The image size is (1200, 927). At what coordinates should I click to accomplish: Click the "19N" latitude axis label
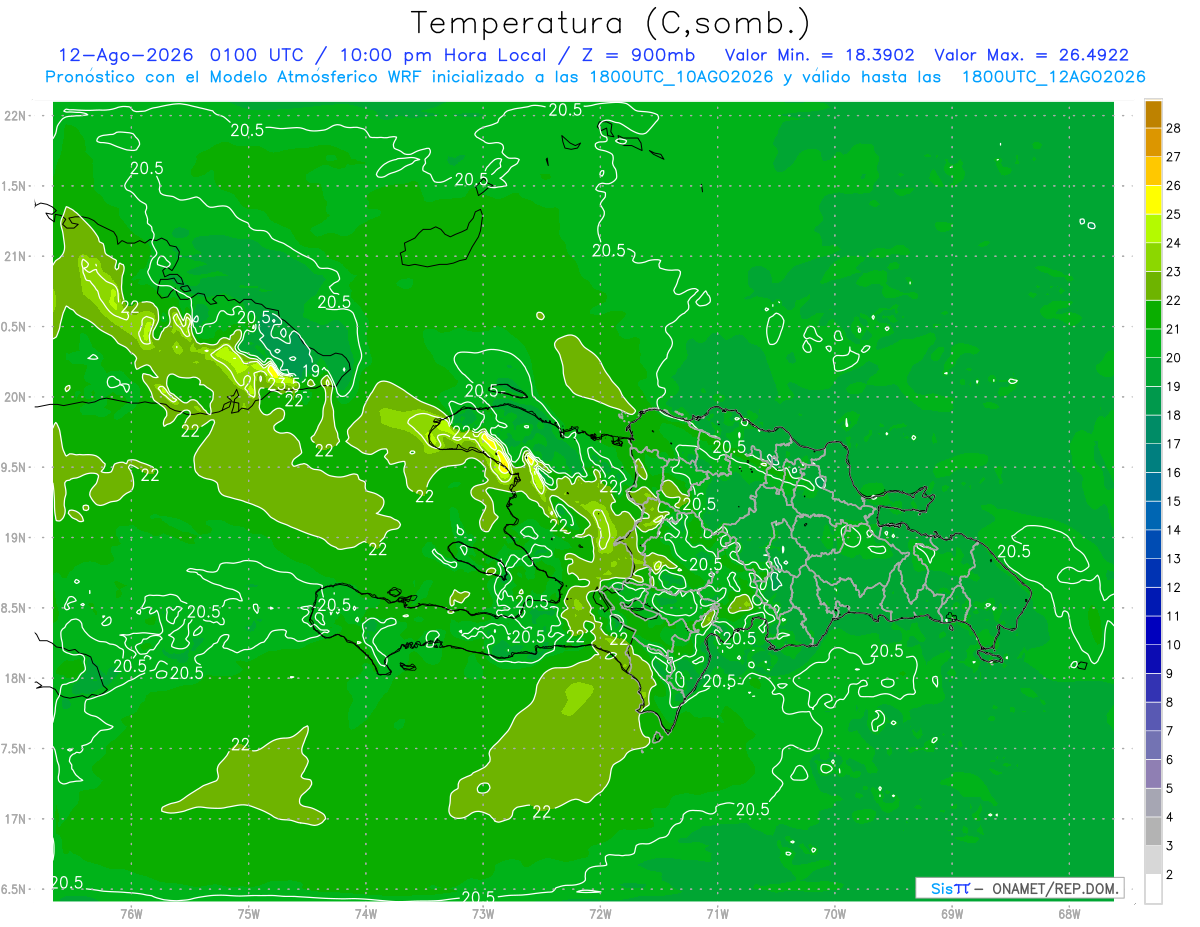click(x=15, y=538)
